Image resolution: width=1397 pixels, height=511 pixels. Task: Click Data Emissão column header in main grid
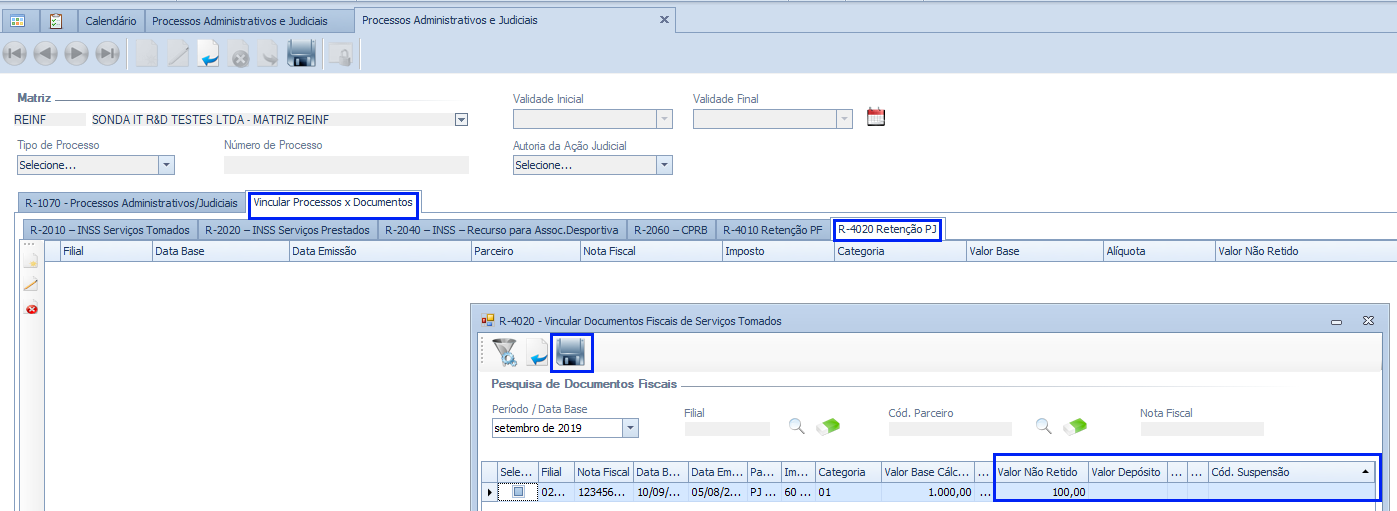pos(379,251)
